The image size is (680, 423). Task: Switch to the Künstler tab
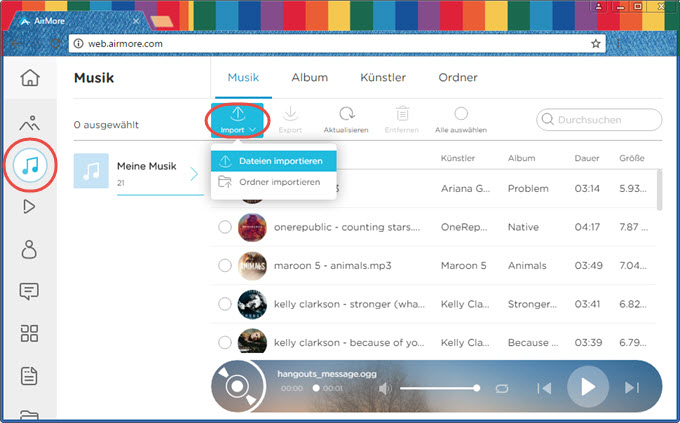(383, 78)
